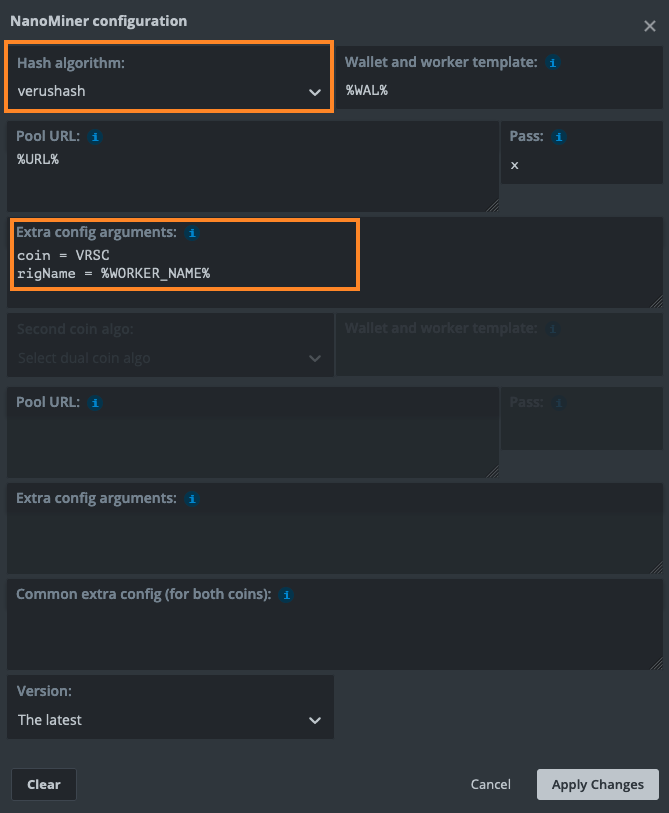
Task: Click info beside second Extra config arguments
Action: (x=191, y=498)
